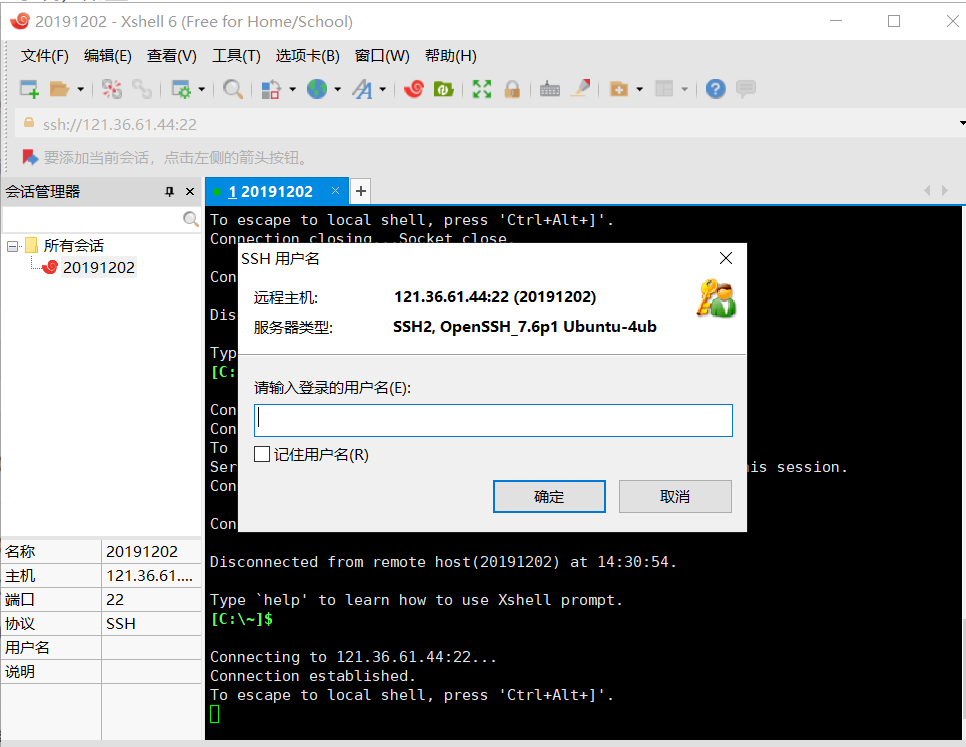Click the highlight pen toolbar icon
Screen dimensions: 966x747
point(580,89)
